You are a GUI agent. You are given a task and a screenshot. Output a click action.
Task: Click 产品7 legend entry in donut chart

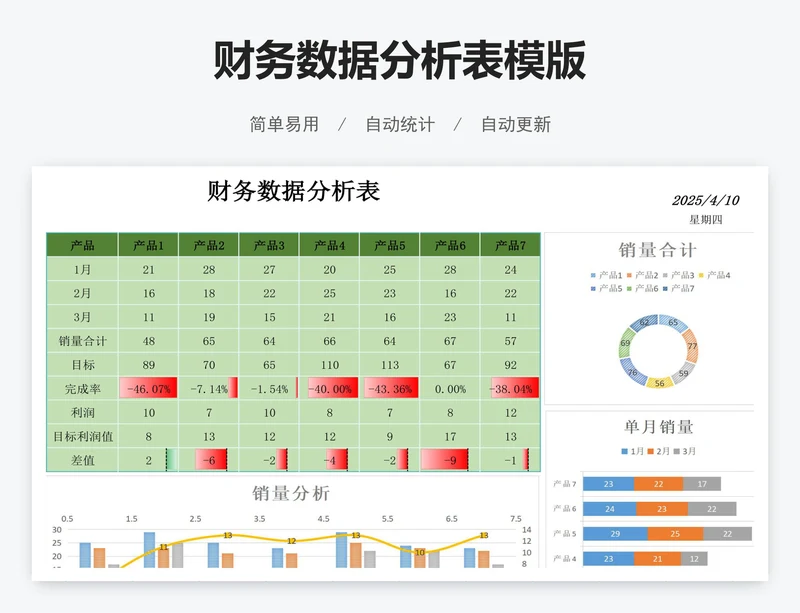(679, 288)
